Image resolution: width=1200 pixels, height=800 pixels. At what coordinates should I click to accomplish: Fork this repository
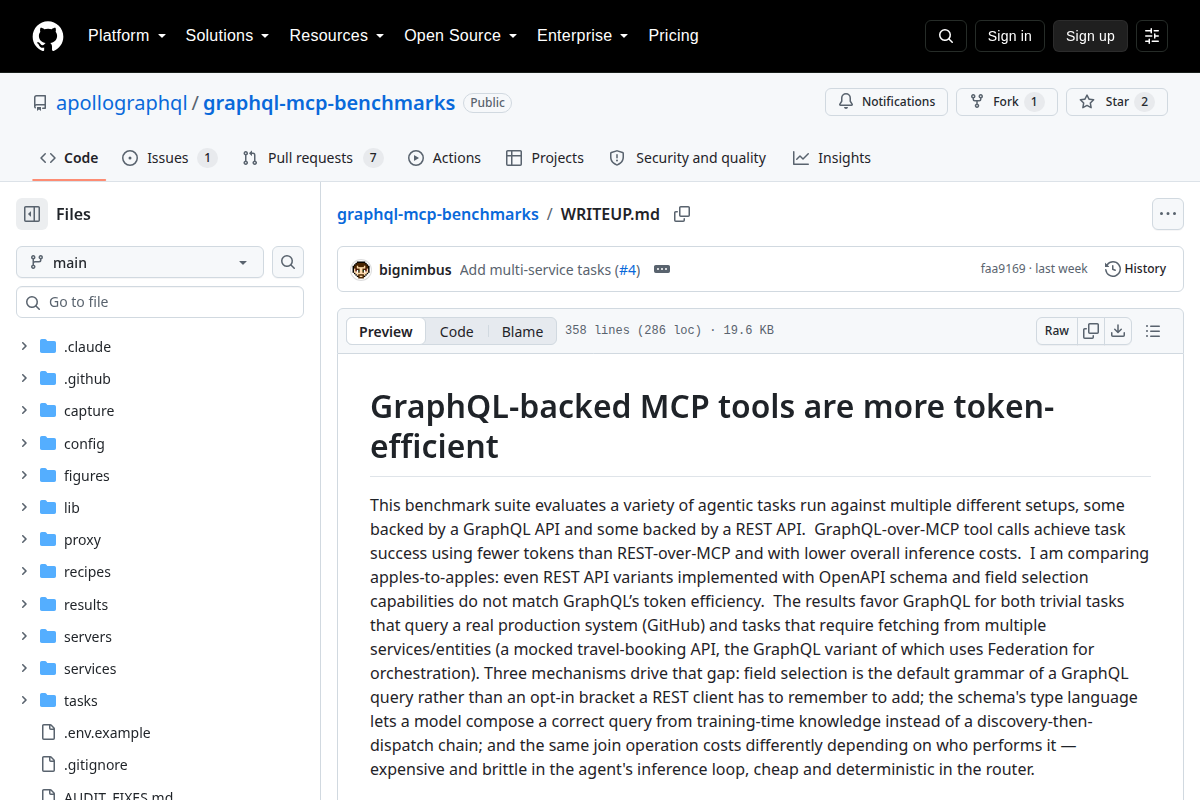tap(1006, 102)
